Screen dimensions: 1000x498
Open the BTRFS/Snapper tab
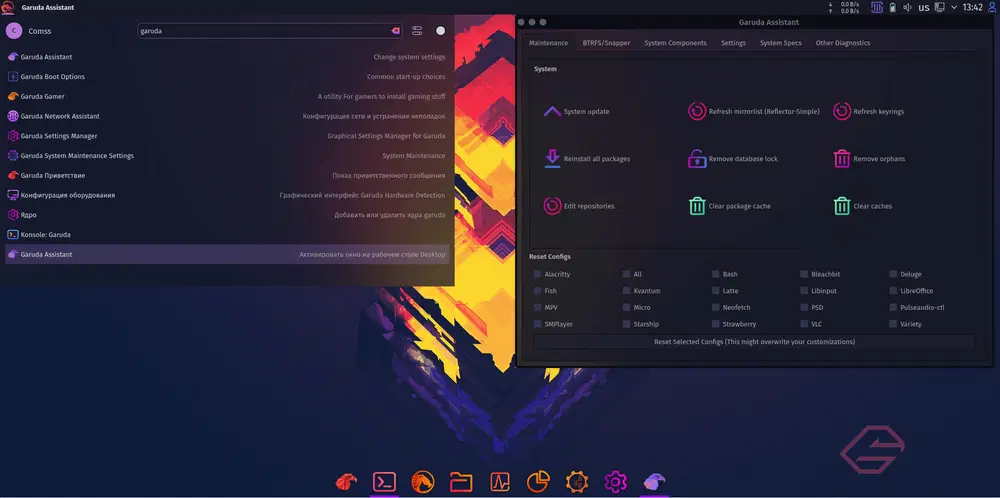coord(606,43)
